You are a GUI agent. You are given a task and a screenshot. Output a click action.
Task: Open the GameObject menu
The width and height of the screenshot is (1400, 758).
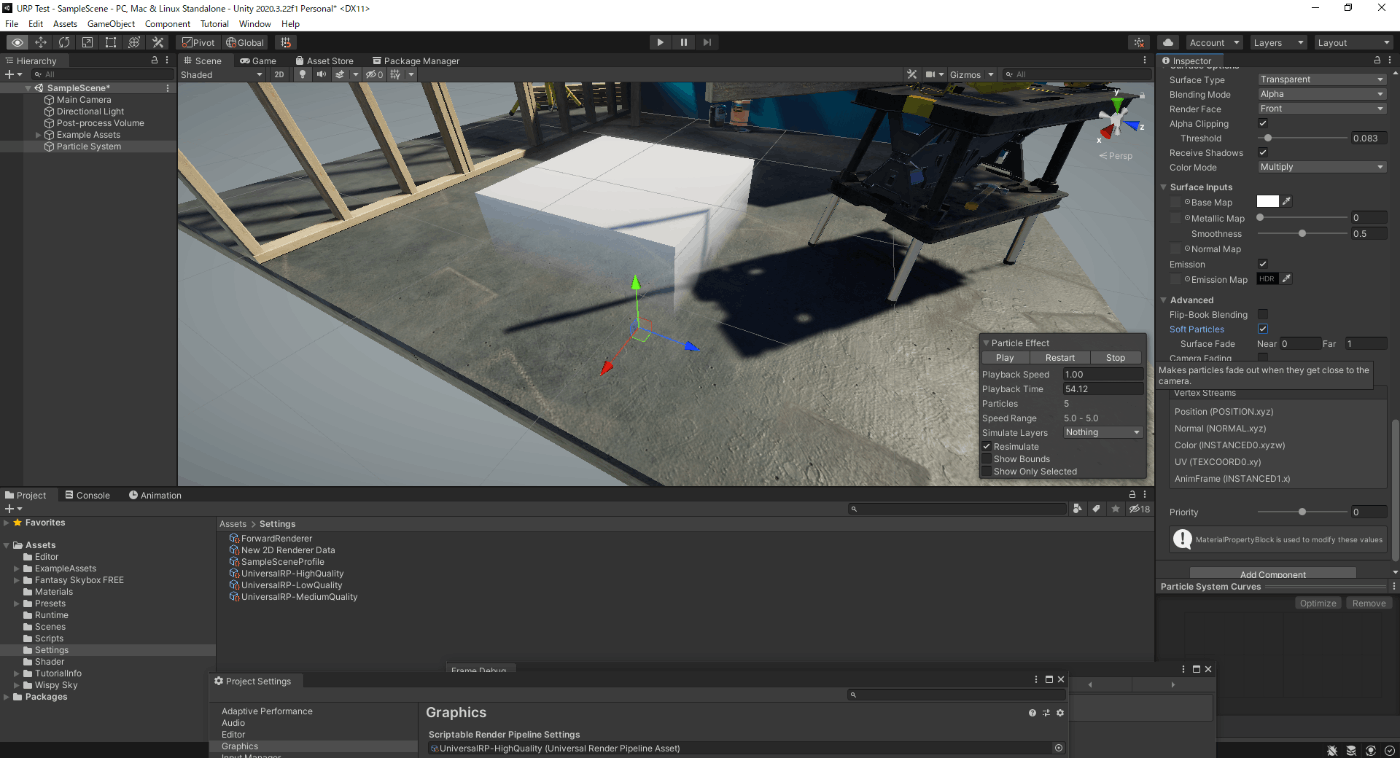point(111,24)
